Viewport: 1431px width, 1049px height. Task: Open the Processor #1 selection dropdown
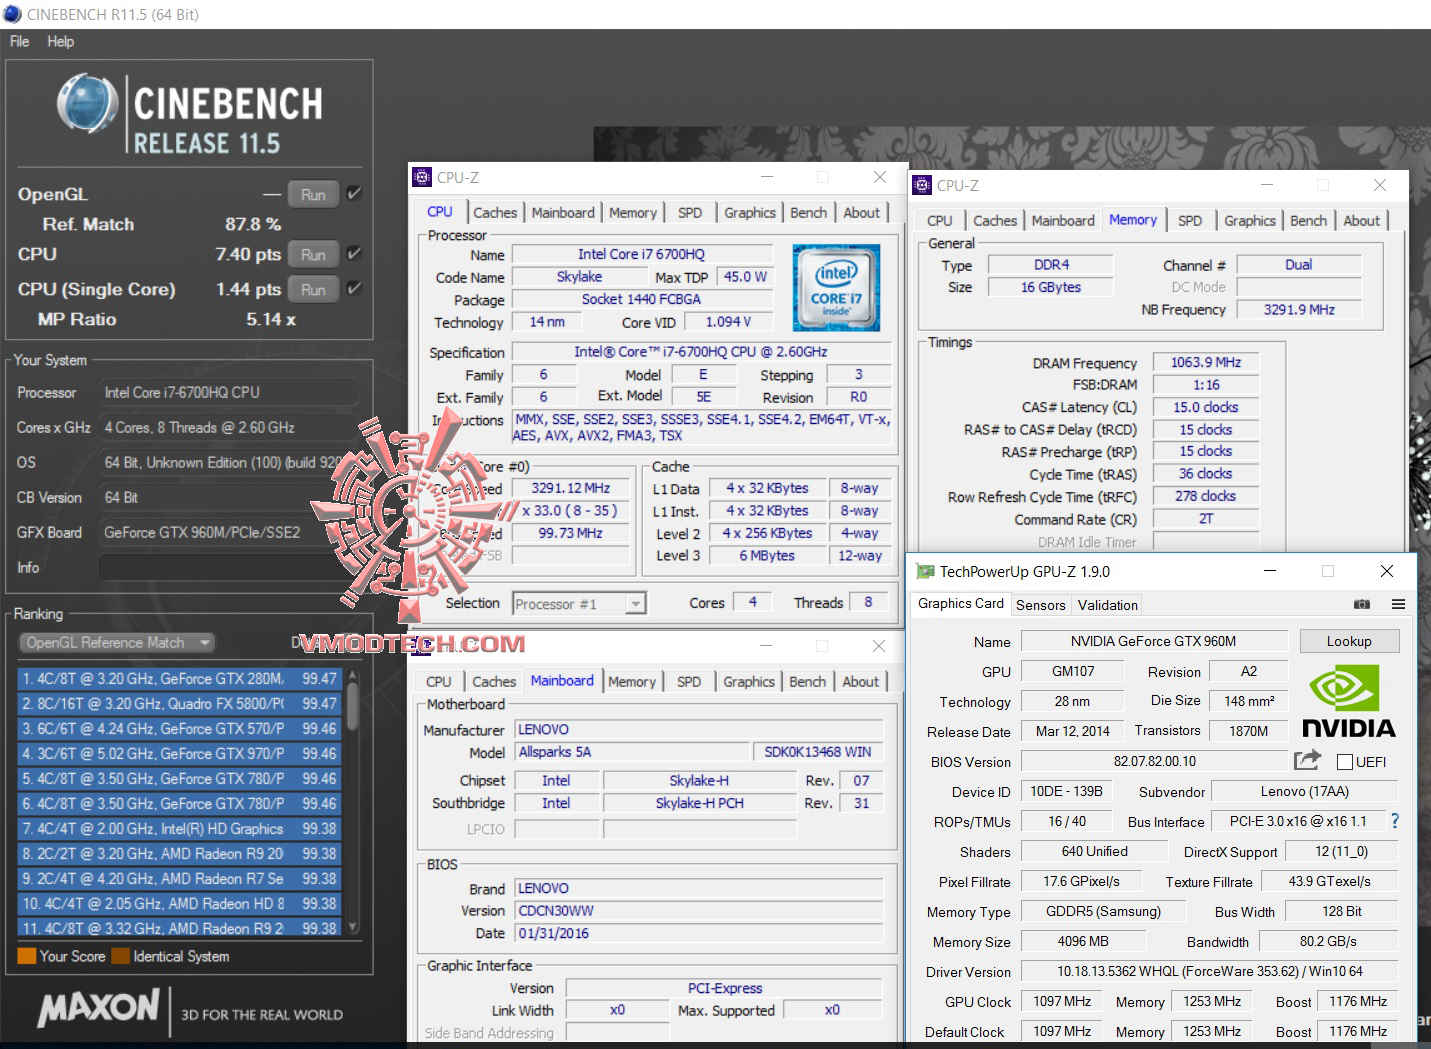[x=579, y=604]
